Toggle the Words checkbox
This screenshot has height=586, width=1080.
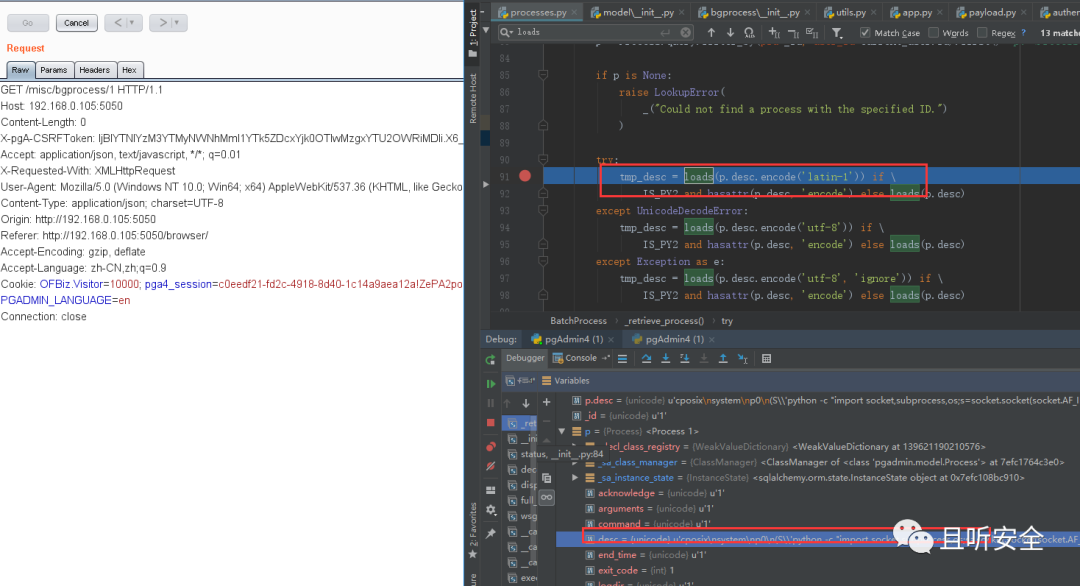933,32
